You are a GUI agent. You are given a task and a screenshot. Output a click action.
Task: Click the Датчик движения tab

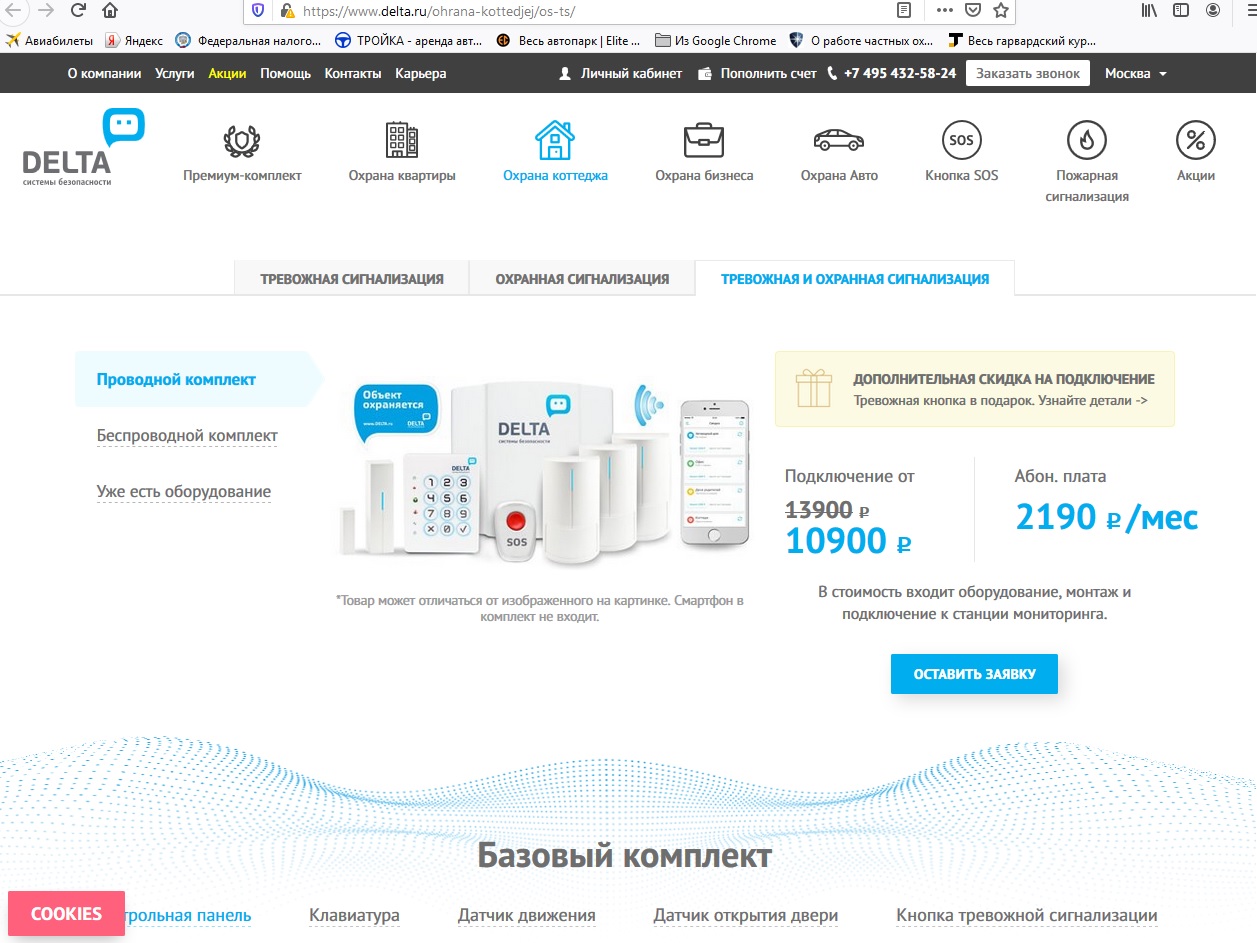click(x=527, y=915)
